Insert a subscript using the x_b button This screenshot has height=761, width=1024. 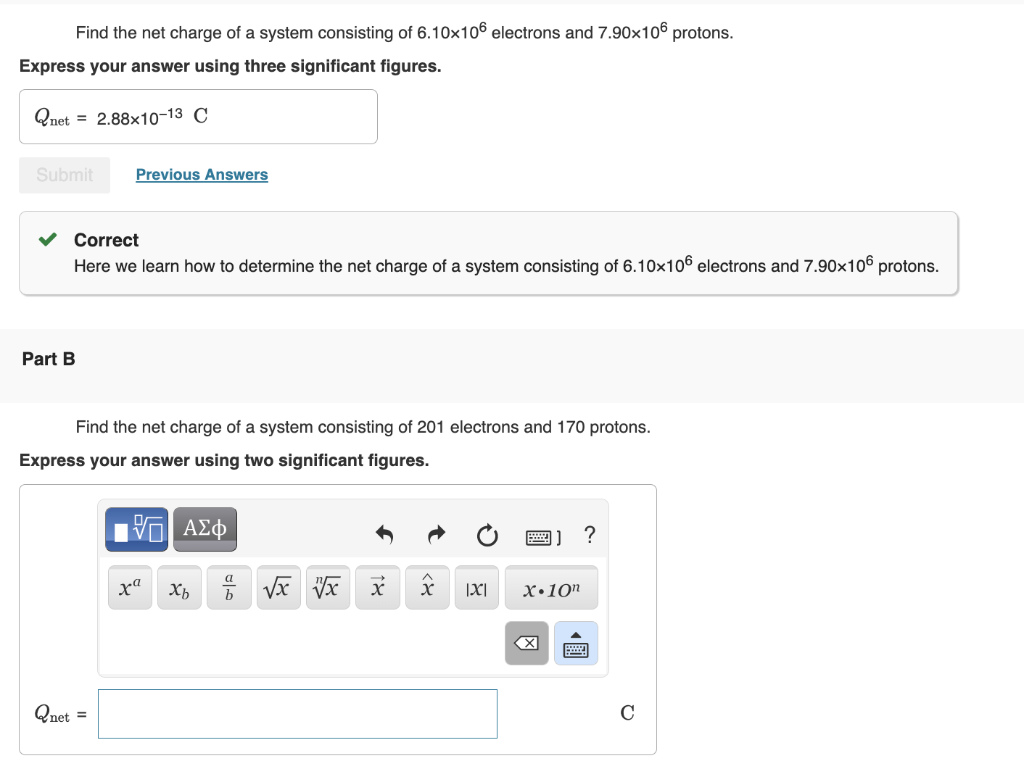[x=179, y=587]
